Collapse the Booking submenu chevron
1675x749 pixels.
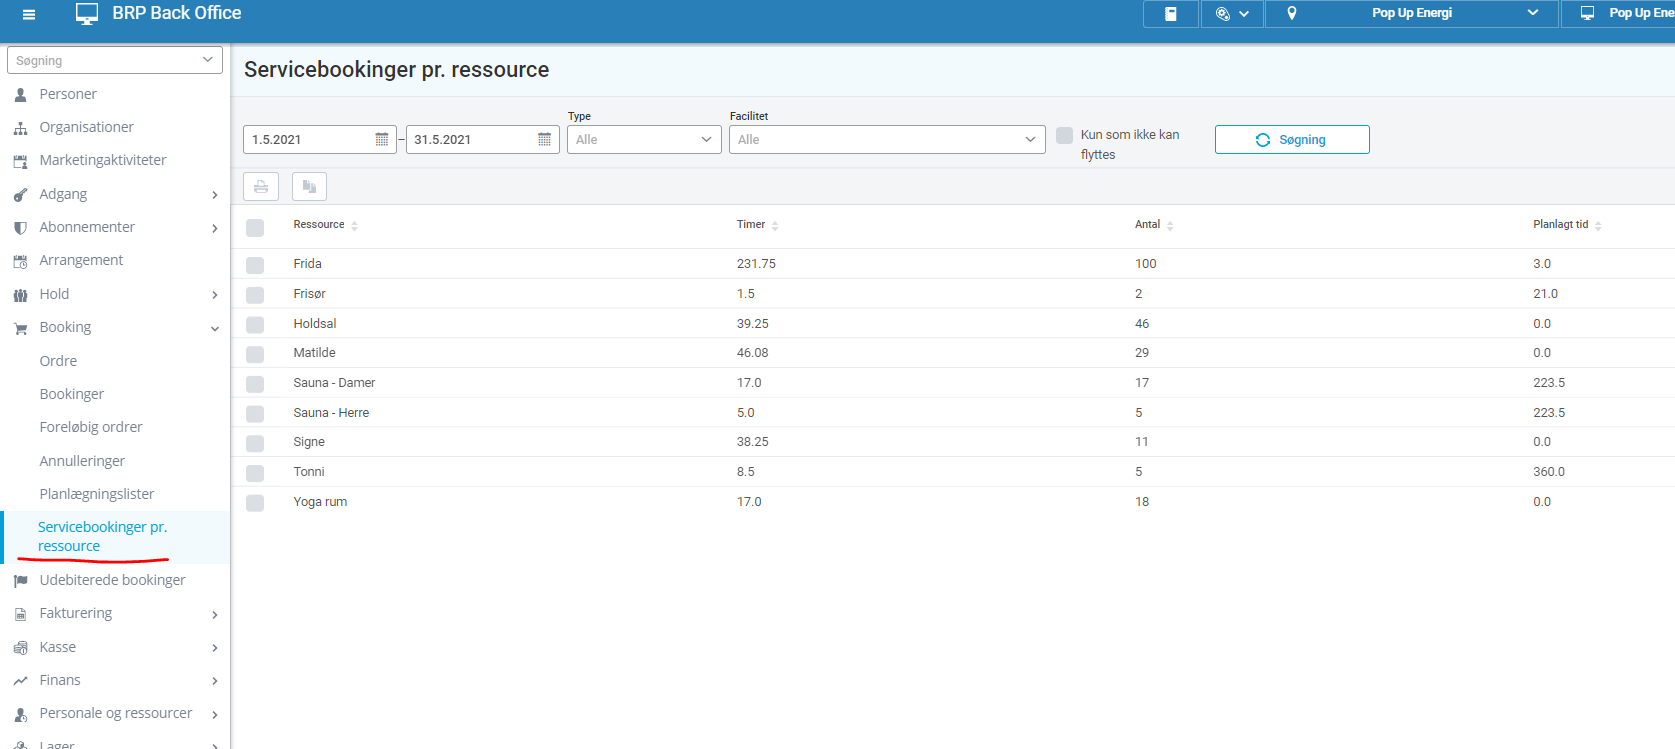pyautogui.click(x=215, y=328)
